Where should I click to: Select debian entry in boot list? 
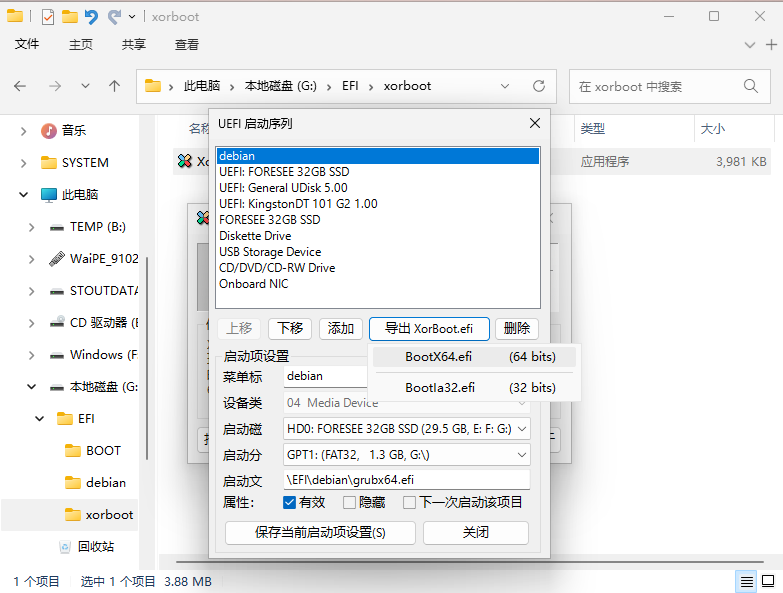[378, 156]
